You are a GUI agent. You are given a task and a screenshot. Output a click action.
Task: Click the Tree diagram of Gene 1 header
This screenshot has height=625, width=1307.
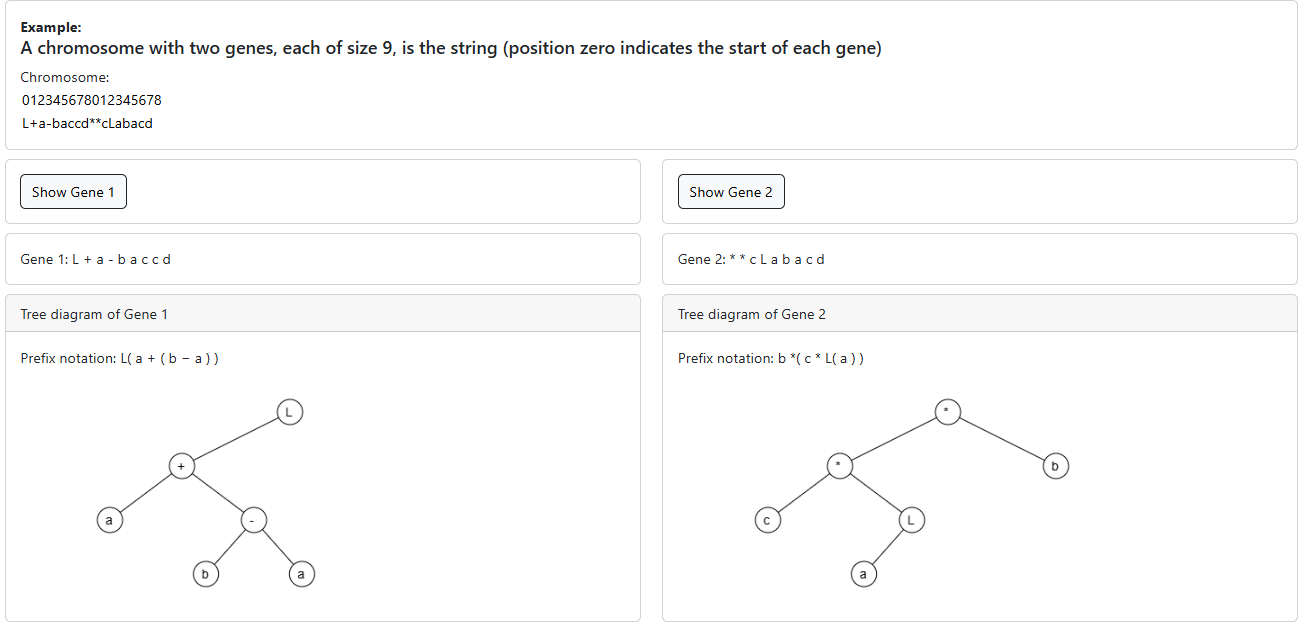pos(94,314)
